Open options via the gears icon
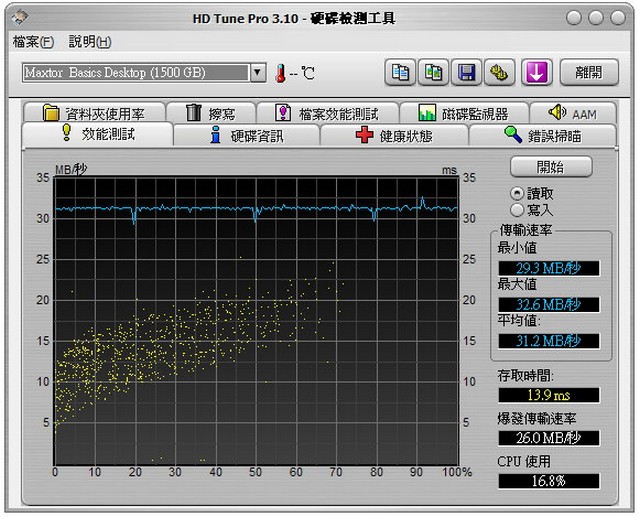The height and width of the screenshot is (517, 640). (x=498, y=72)
